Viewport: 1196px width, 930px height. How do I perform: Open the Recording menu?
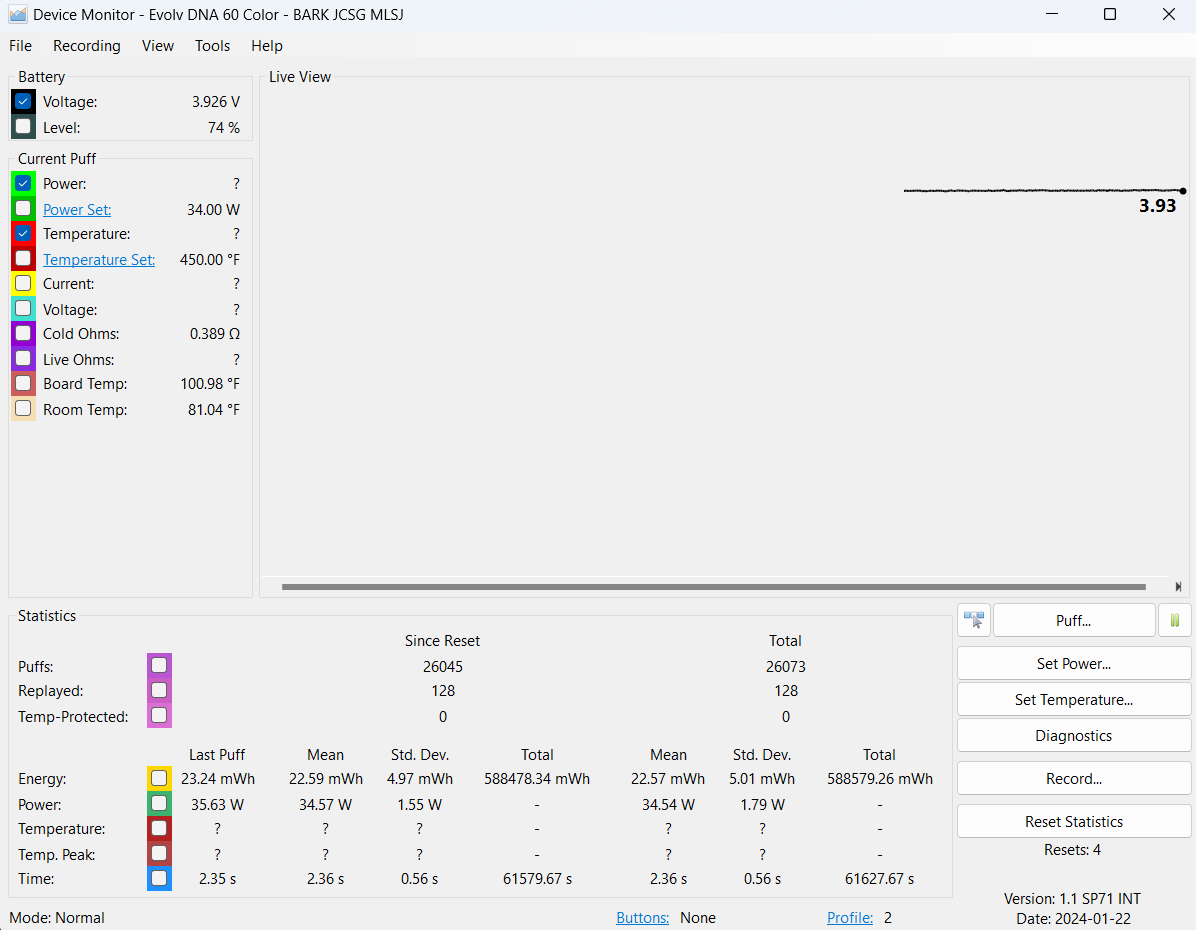click(86, 46)
